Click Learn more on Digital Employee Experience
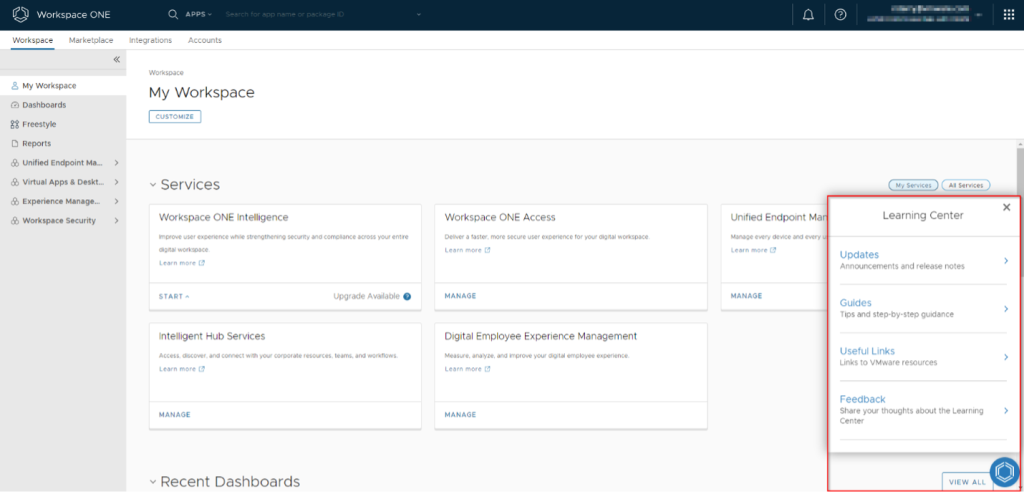Screen dimensions: 1024x494 [x=463, y=369]
